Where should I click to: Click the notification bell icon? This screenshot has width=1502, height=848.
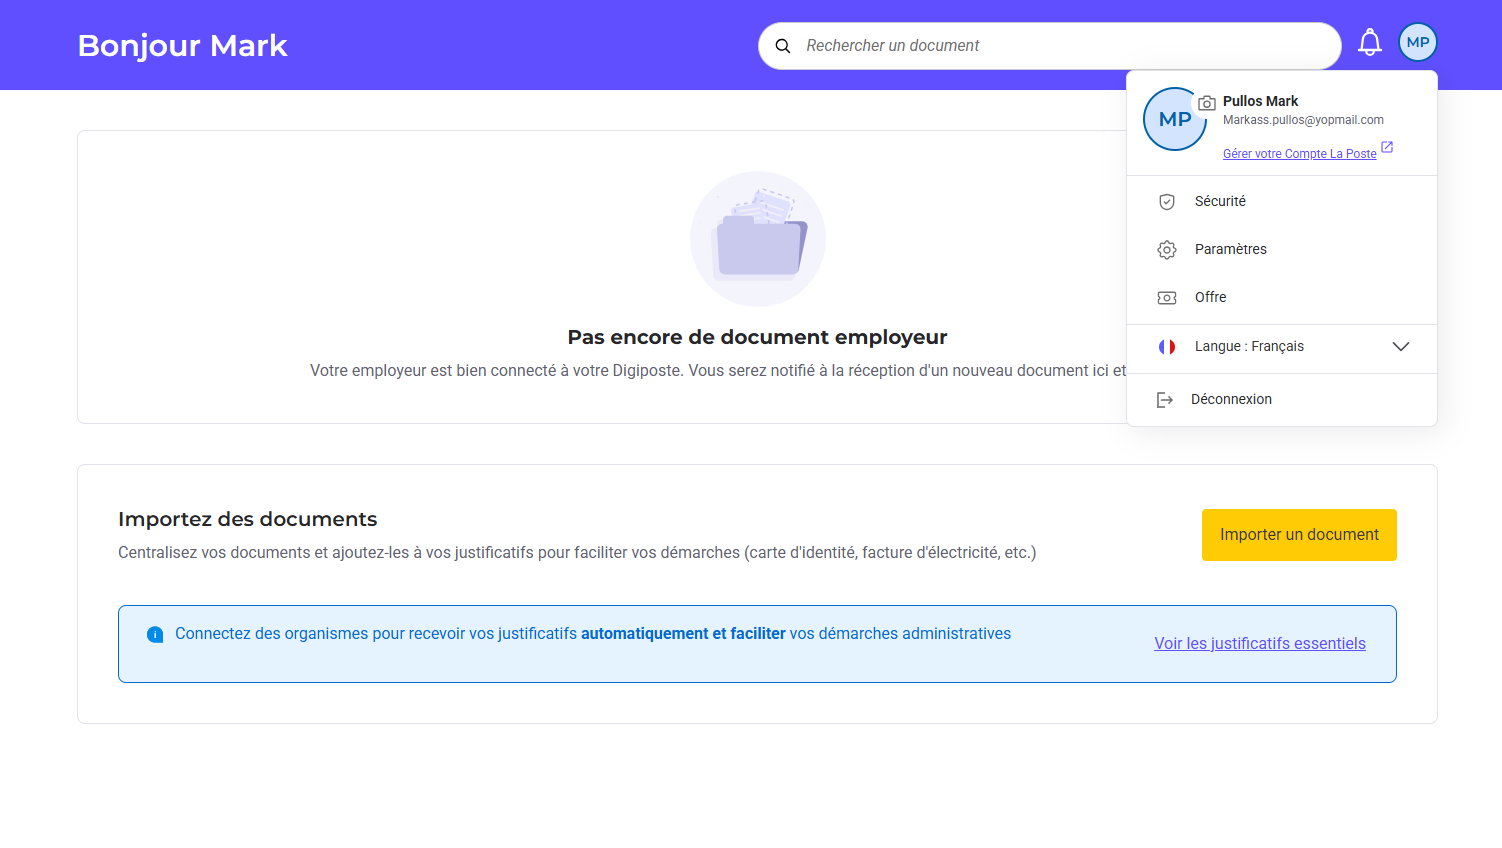(x=1369, y=43)
